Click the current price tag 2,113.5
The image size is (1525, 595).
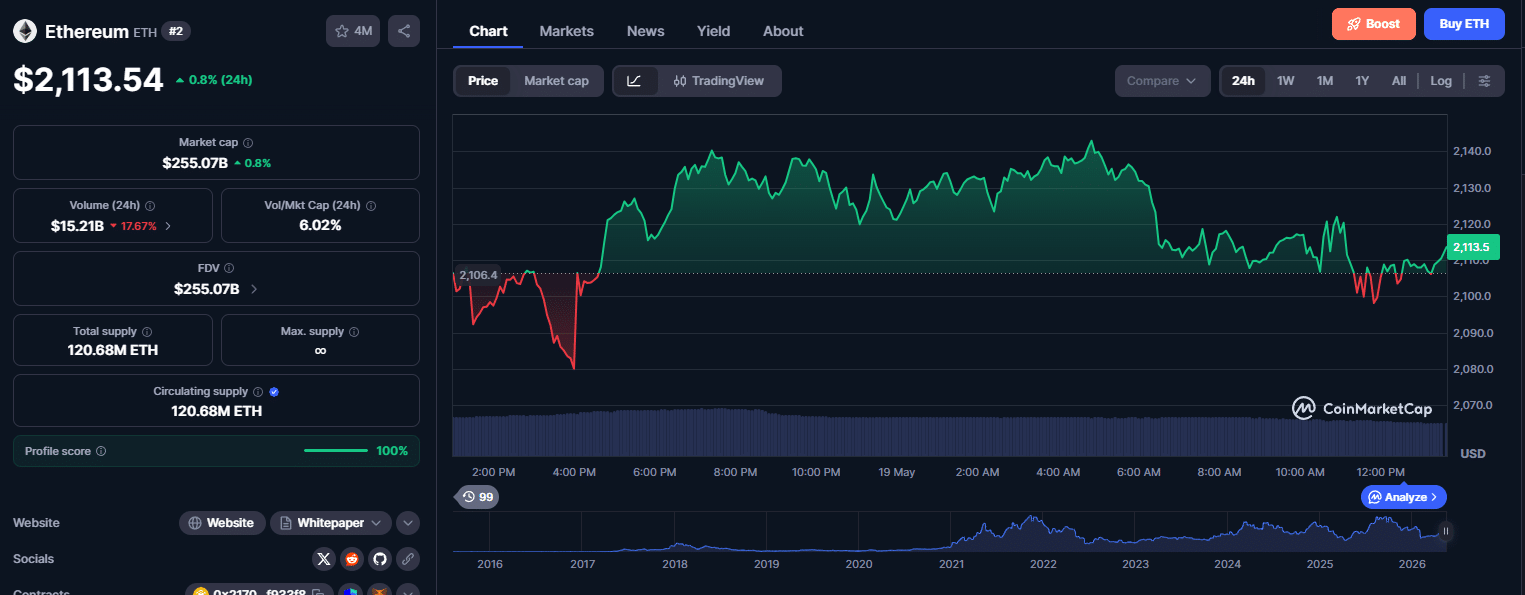1472,247
